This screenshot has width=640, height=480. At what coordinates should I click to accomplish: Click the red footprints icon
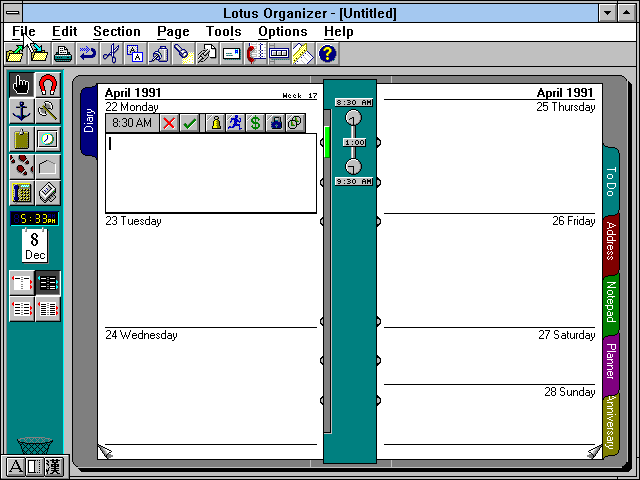tap(21, 167)
